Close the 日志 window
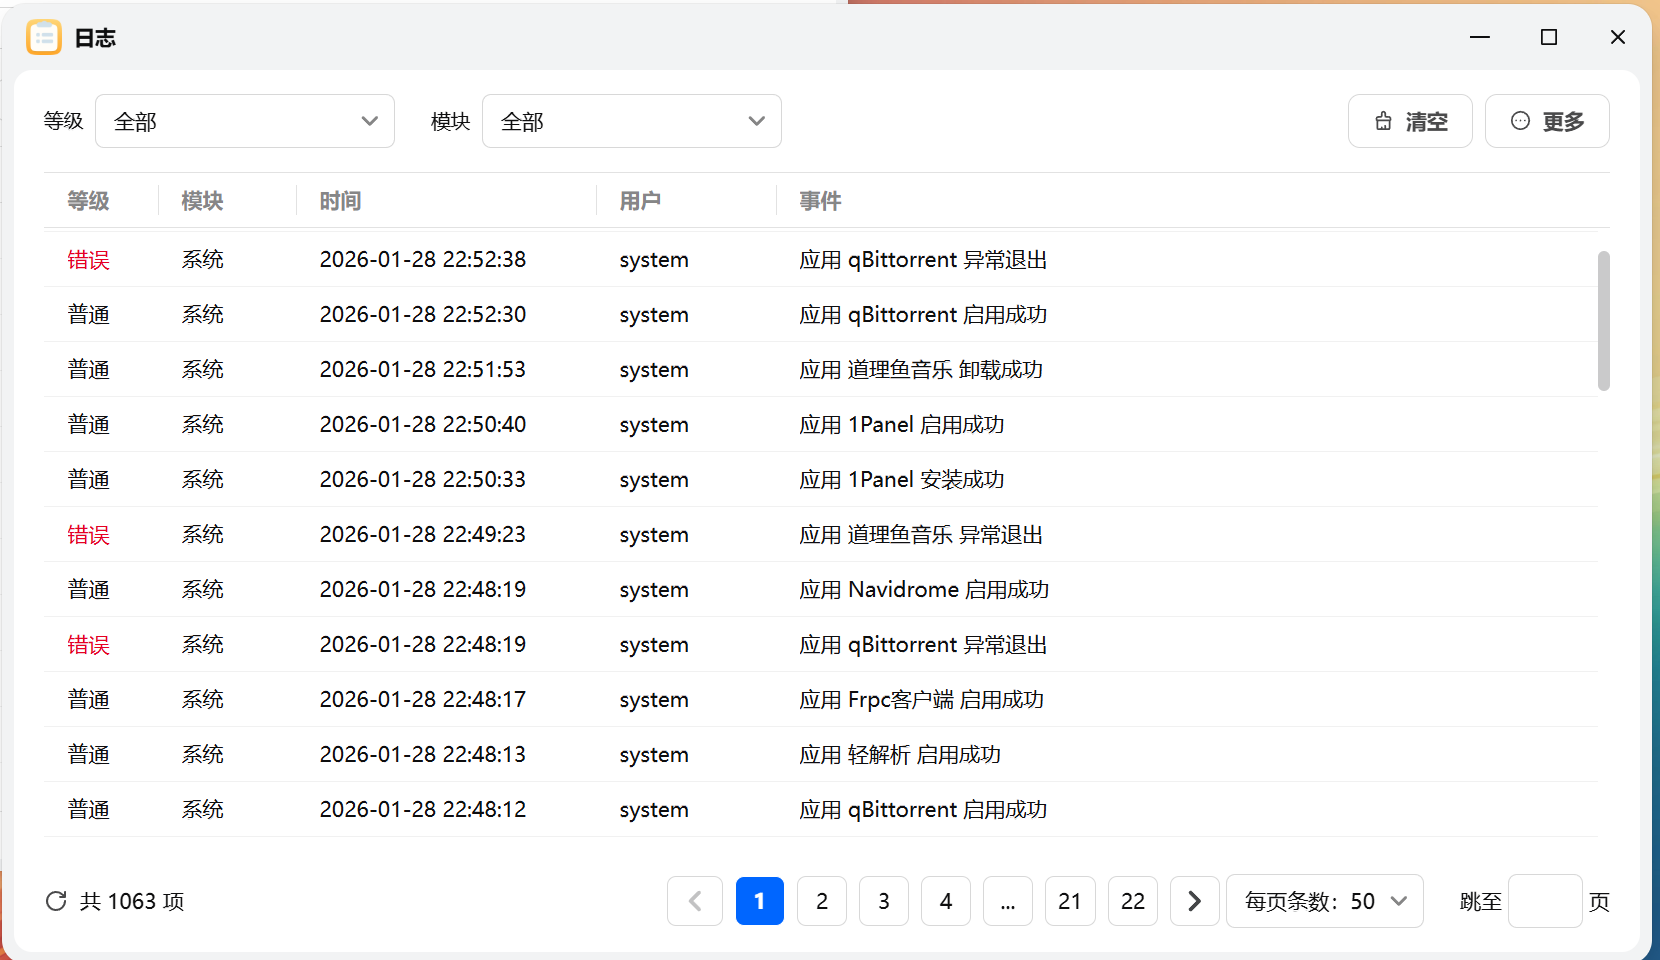This screenshot has width=1660, height=960. pyautogui.click(x=1618, y=37)
